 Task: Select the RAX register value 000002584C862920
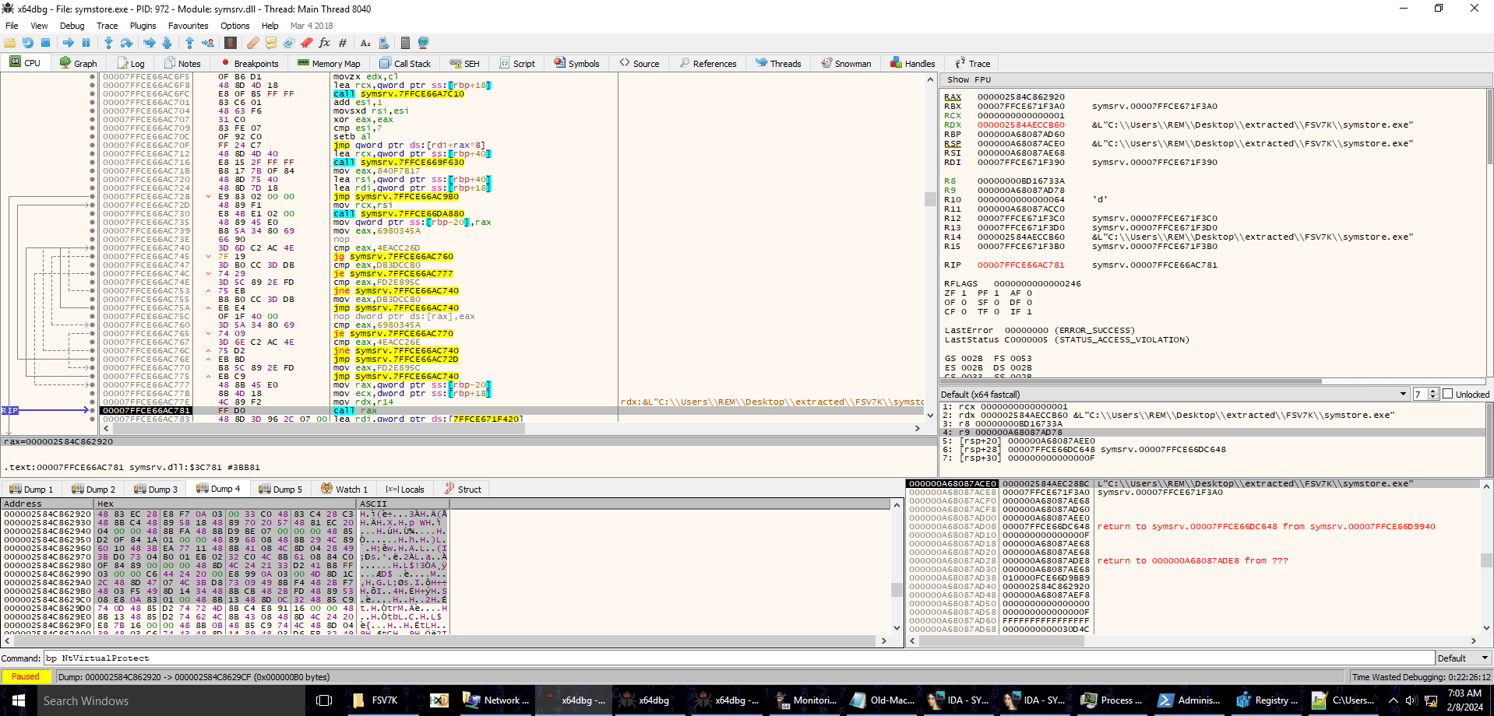[x=1020, y=97]
